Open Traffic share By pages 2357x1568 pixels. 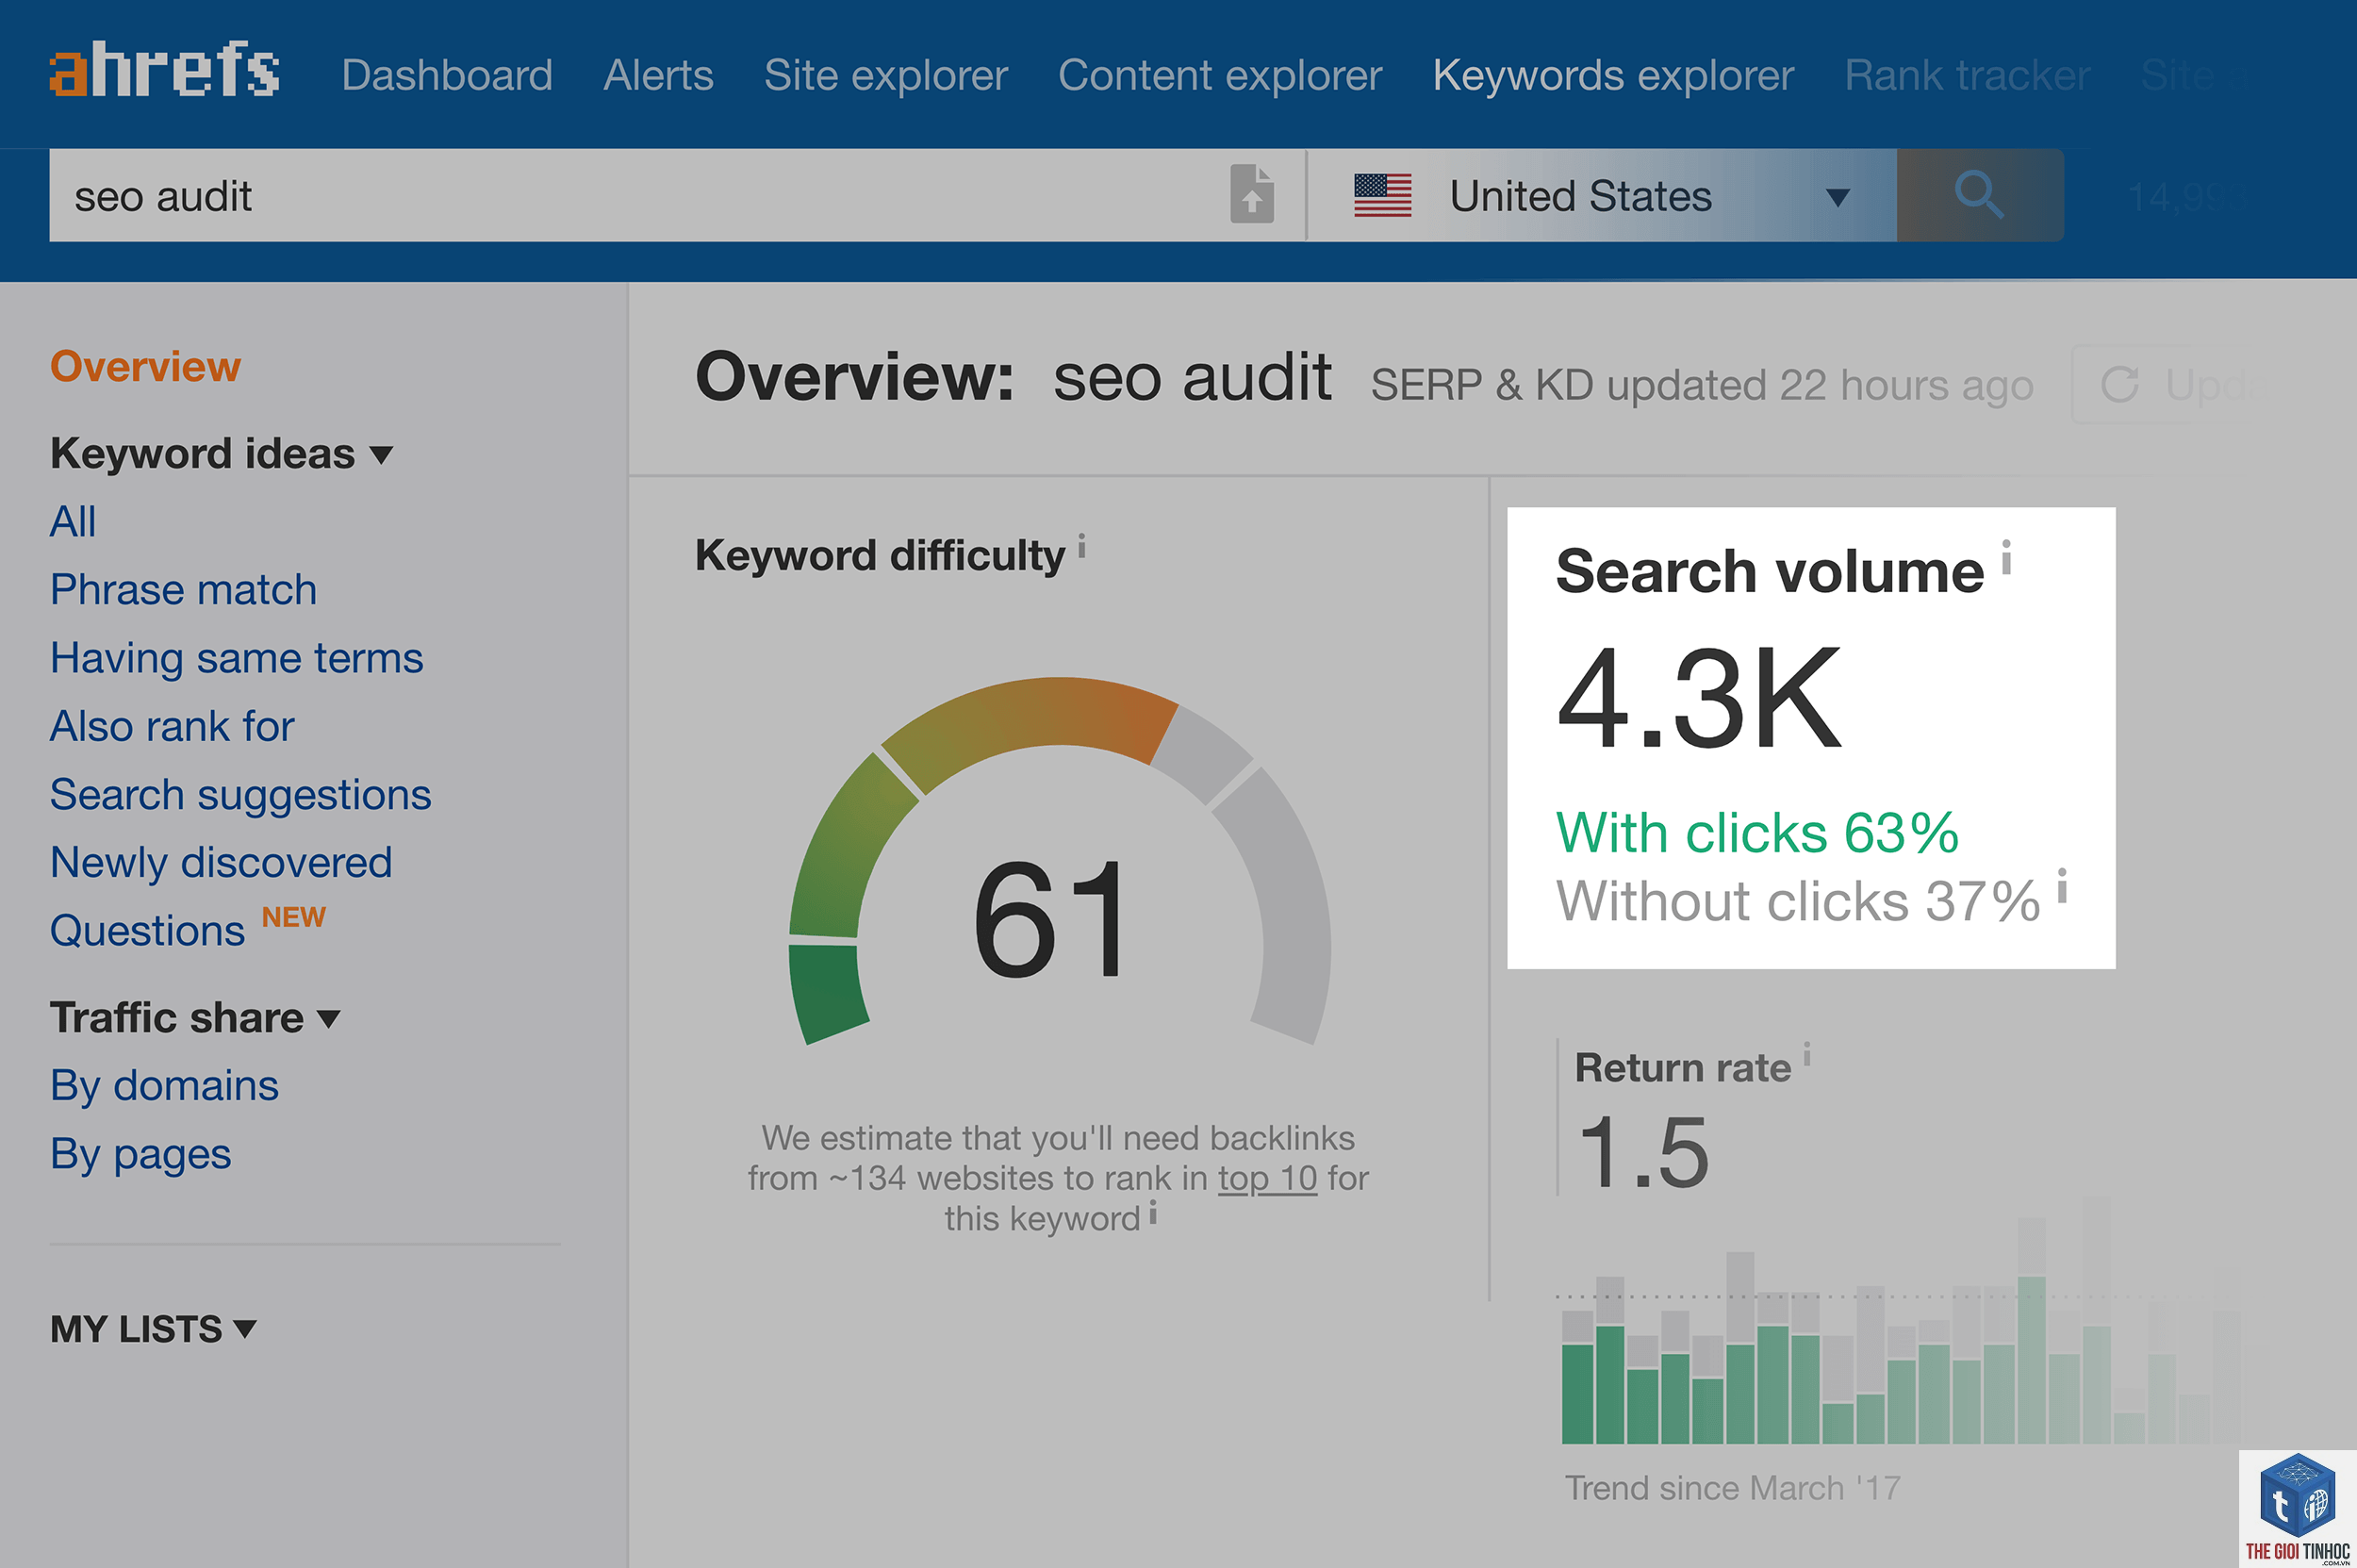141,1155
